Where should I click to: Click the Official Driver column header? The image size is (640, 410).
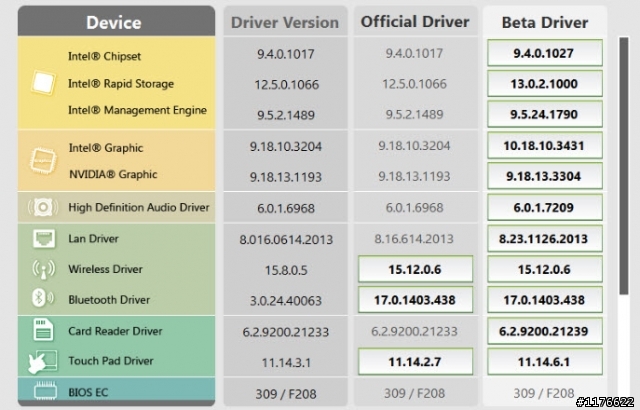pos(416,21)
